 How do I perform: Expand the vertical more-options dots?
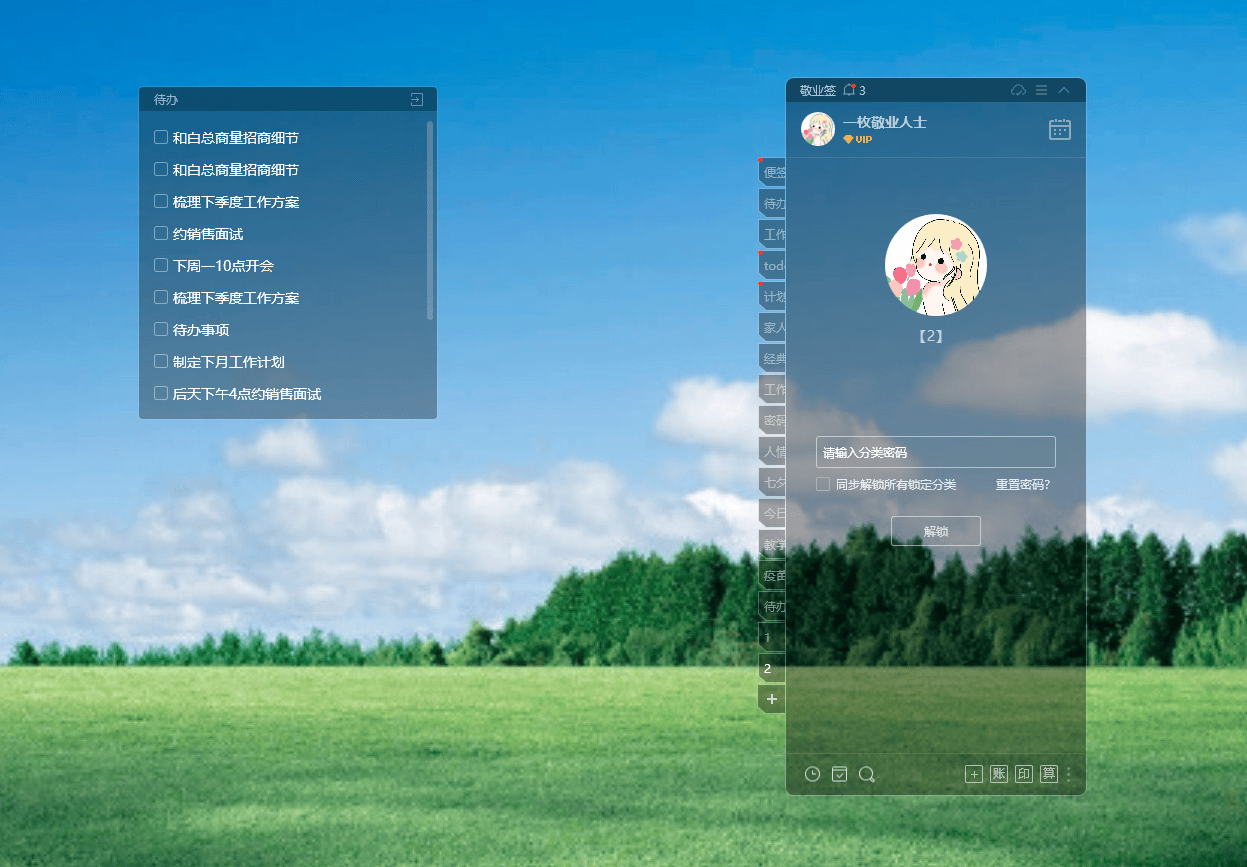(1069, 774)
